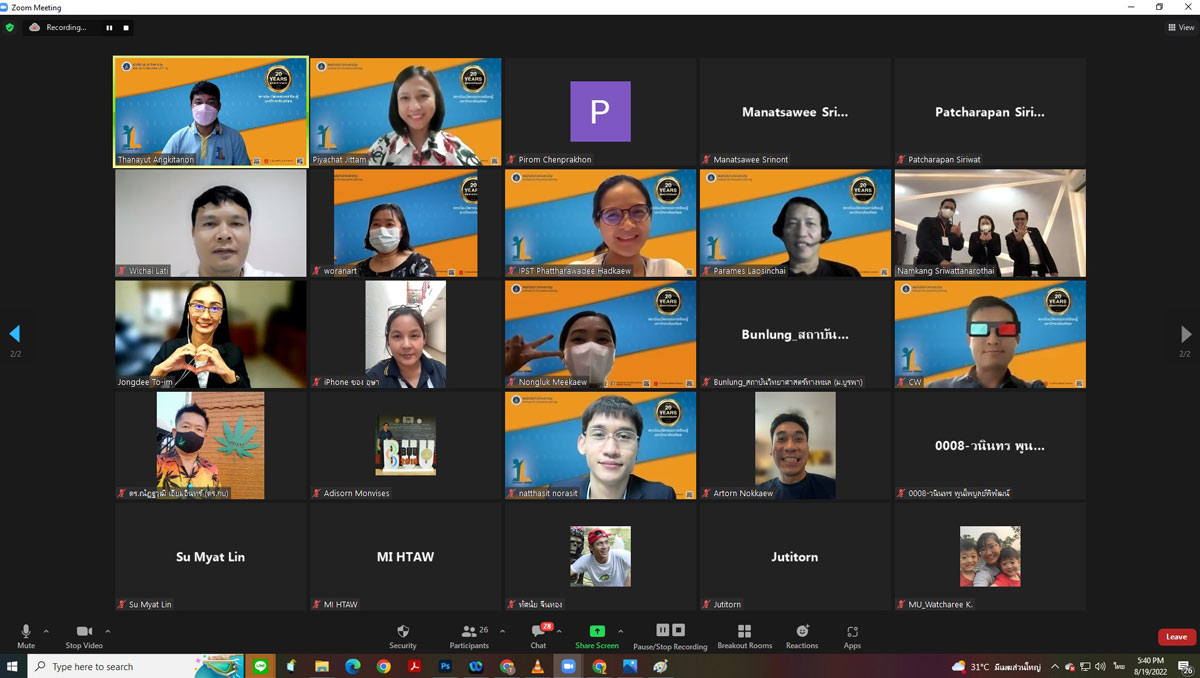Open the Reactions picker
Screen dimensions: 1200x678
coord(802,636)
